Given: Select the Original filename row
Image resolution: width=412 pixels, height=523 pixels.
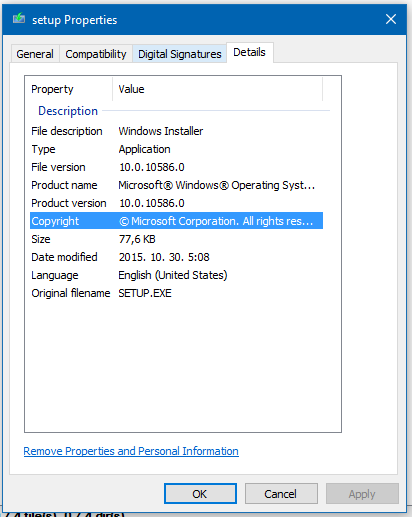Looking at the screenshot, I should 176,293.
